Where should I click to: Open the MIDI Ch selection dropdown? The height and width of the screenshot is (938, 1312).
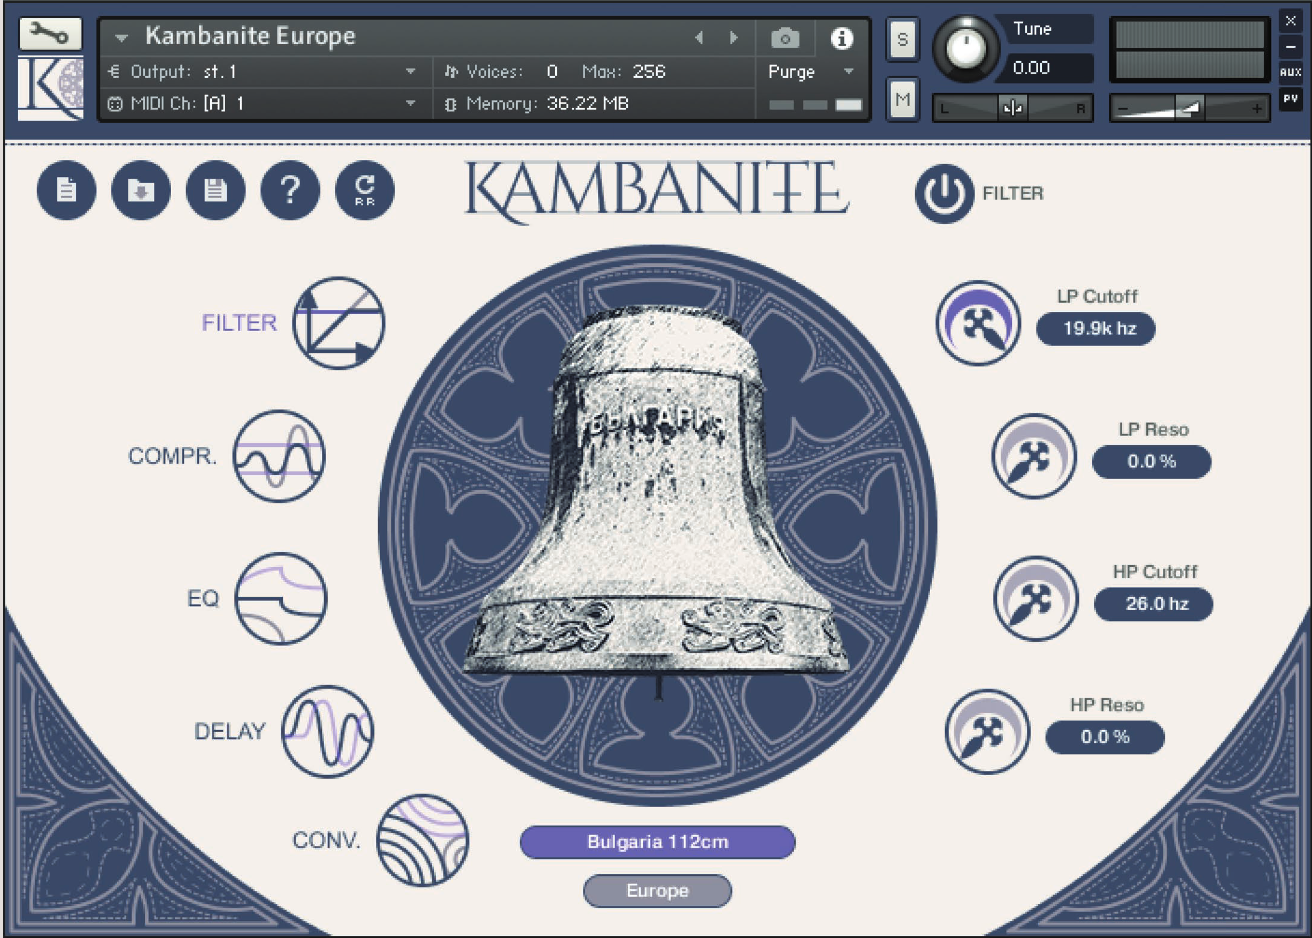pyautogui.click(x=263, y=100)
